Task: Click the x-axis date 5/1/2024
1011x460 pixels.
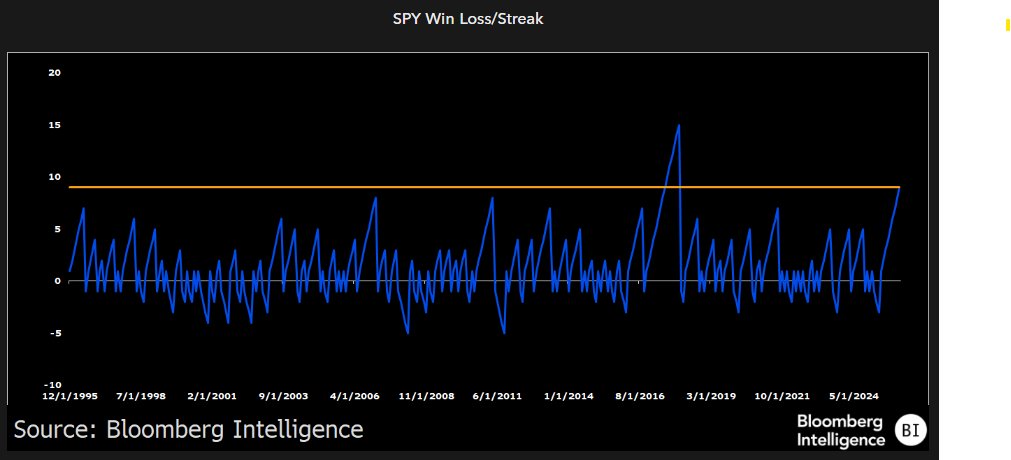Action: [854, 396]
